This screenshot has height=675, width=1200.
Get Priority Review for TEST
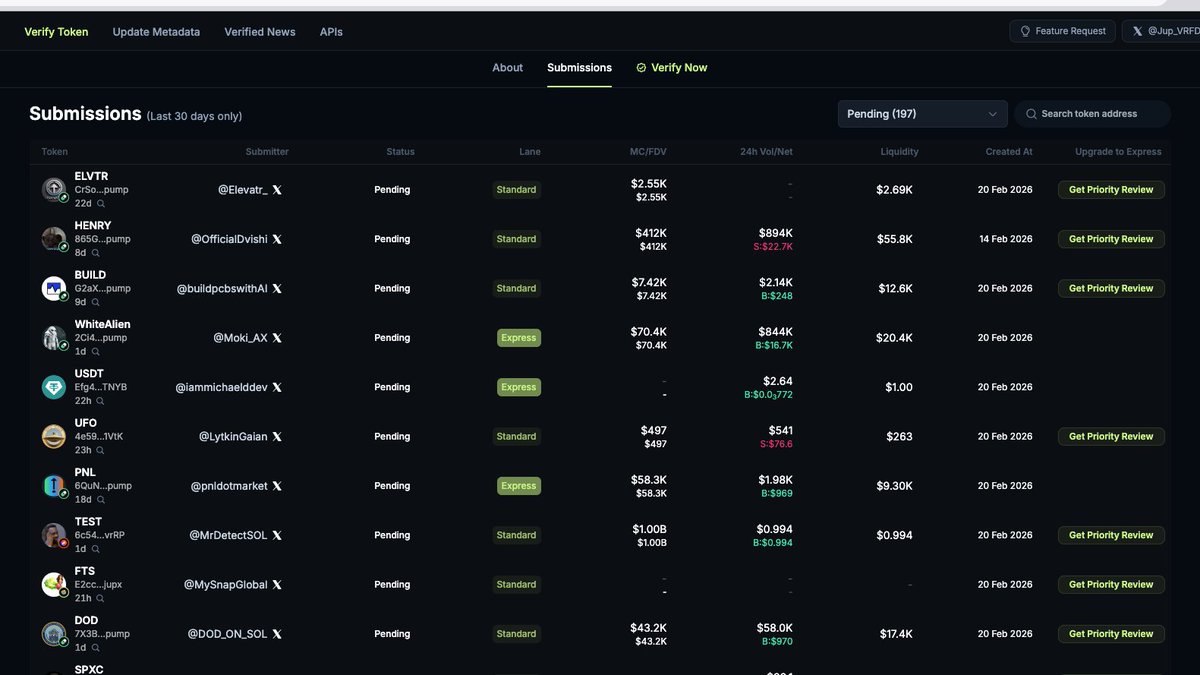coord(1111,535)
